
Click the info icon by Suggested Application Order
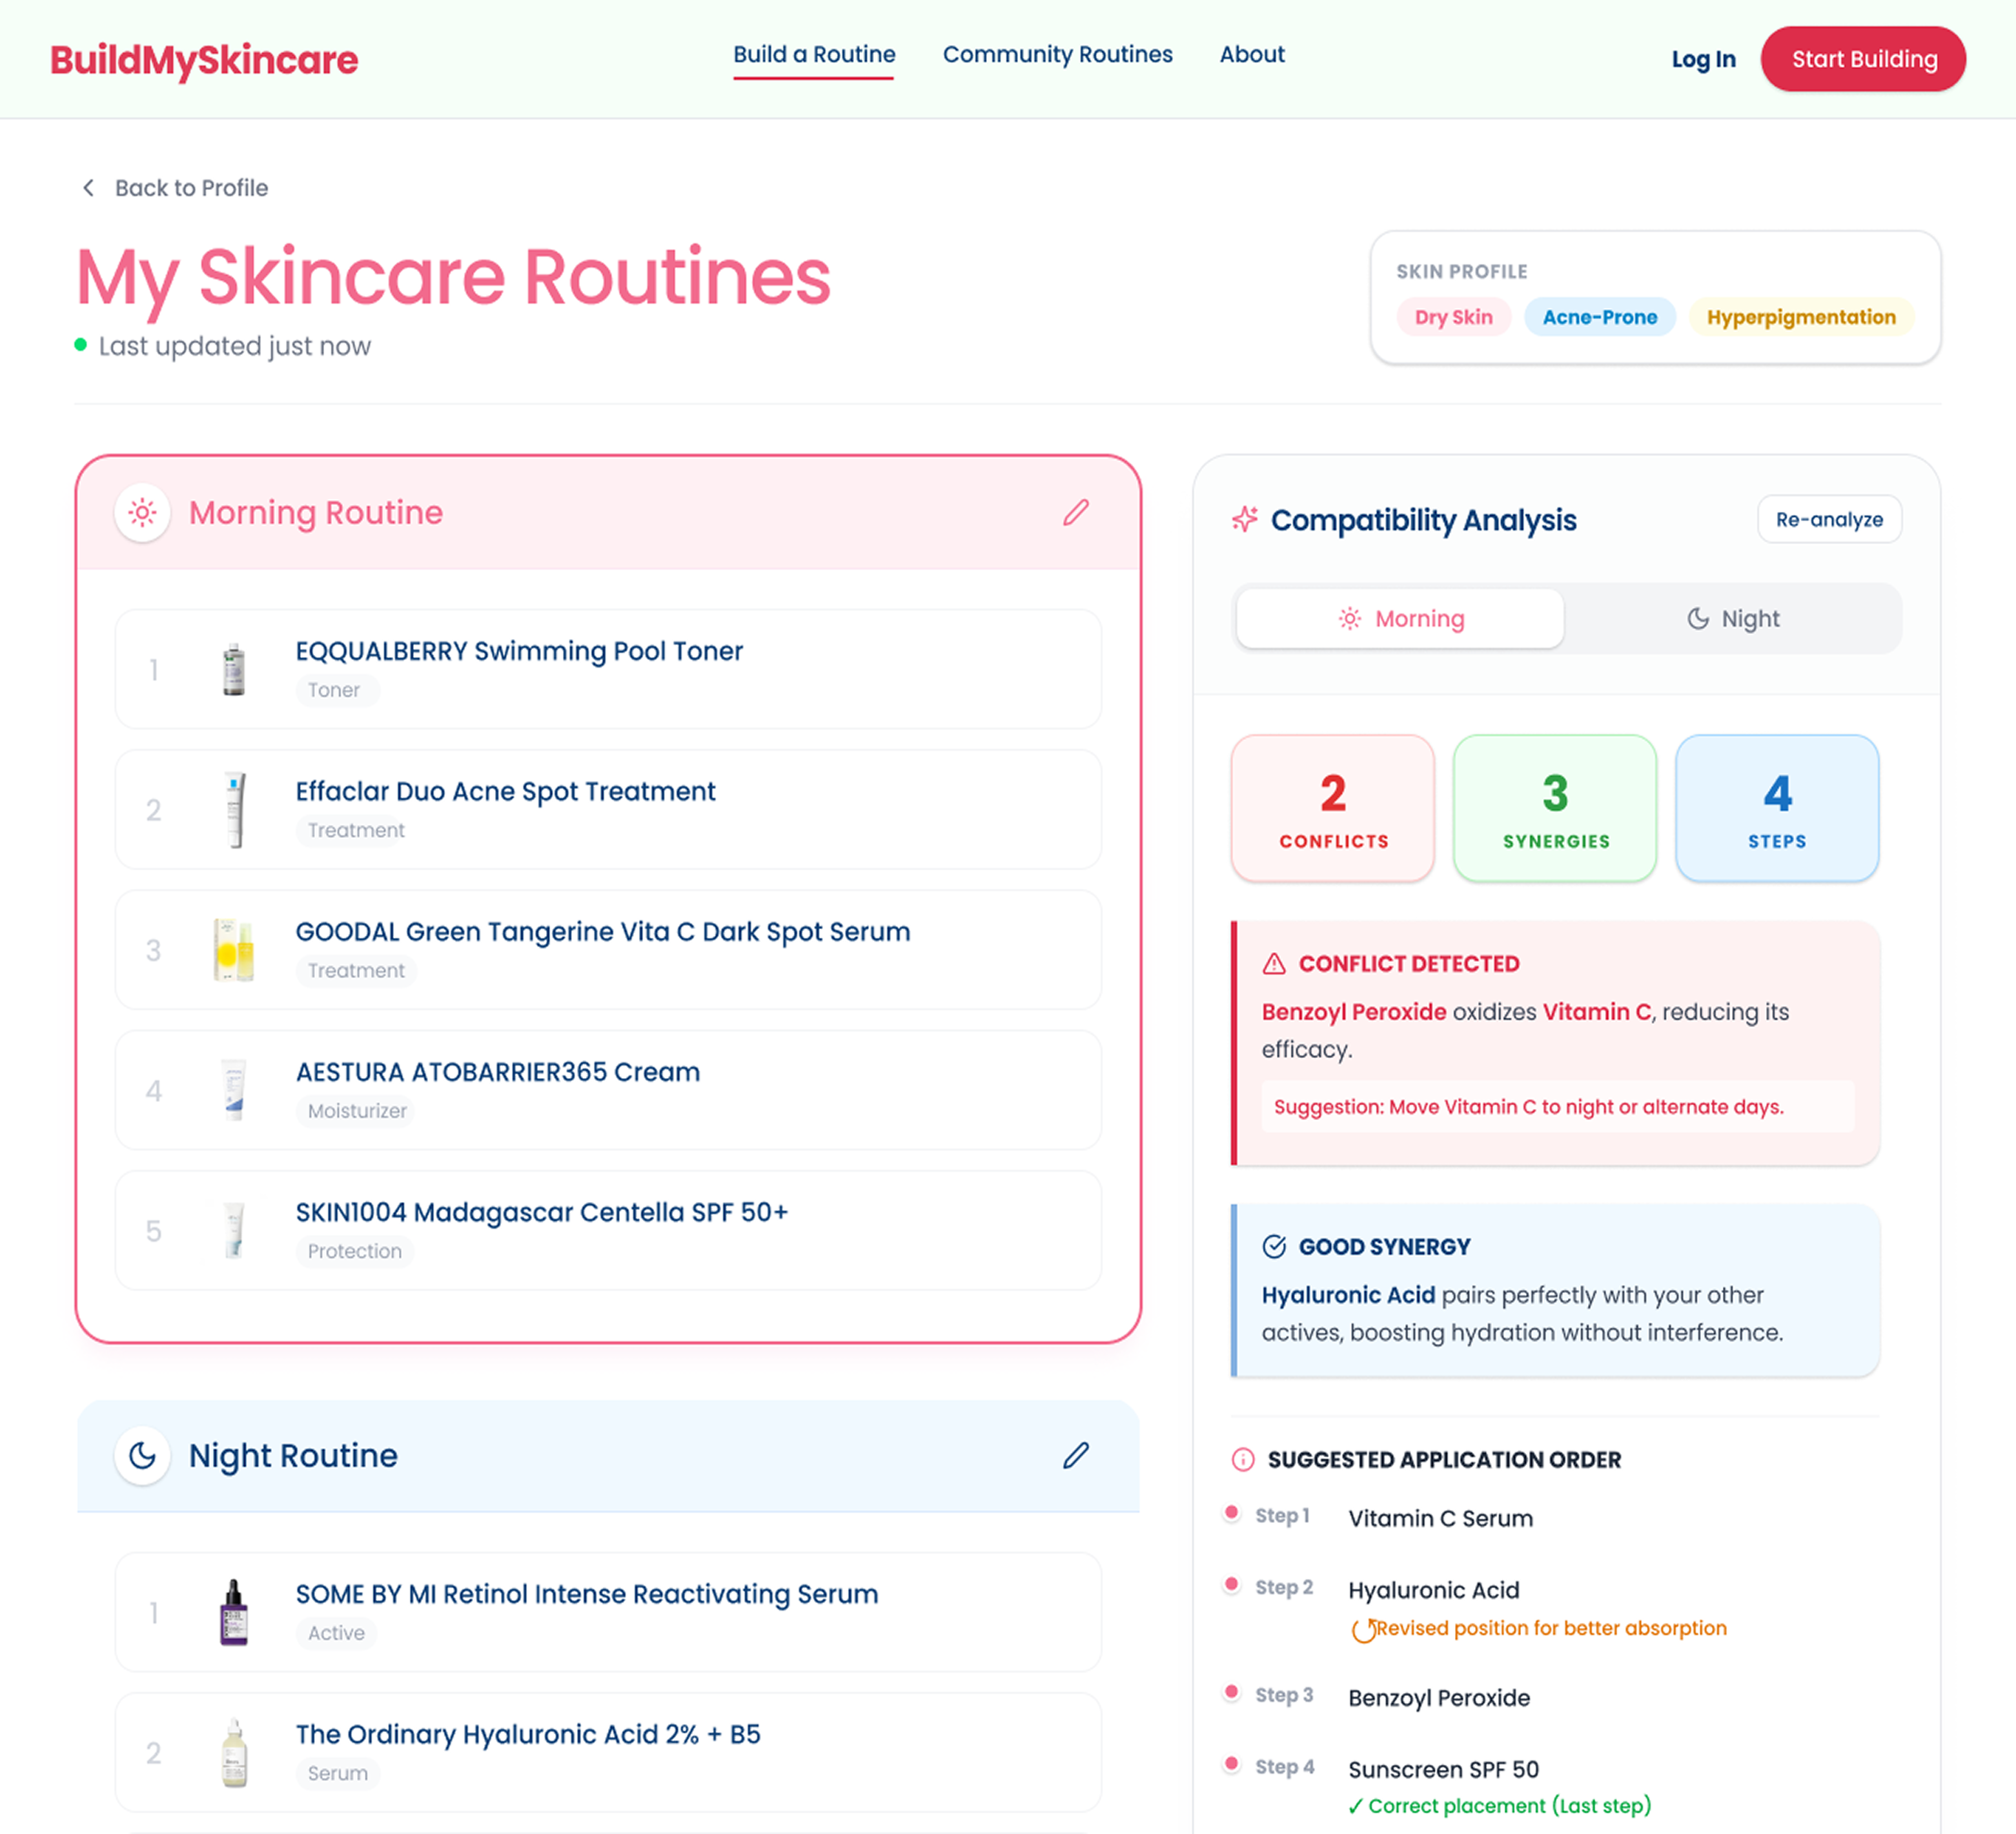pos(1242,1459)
